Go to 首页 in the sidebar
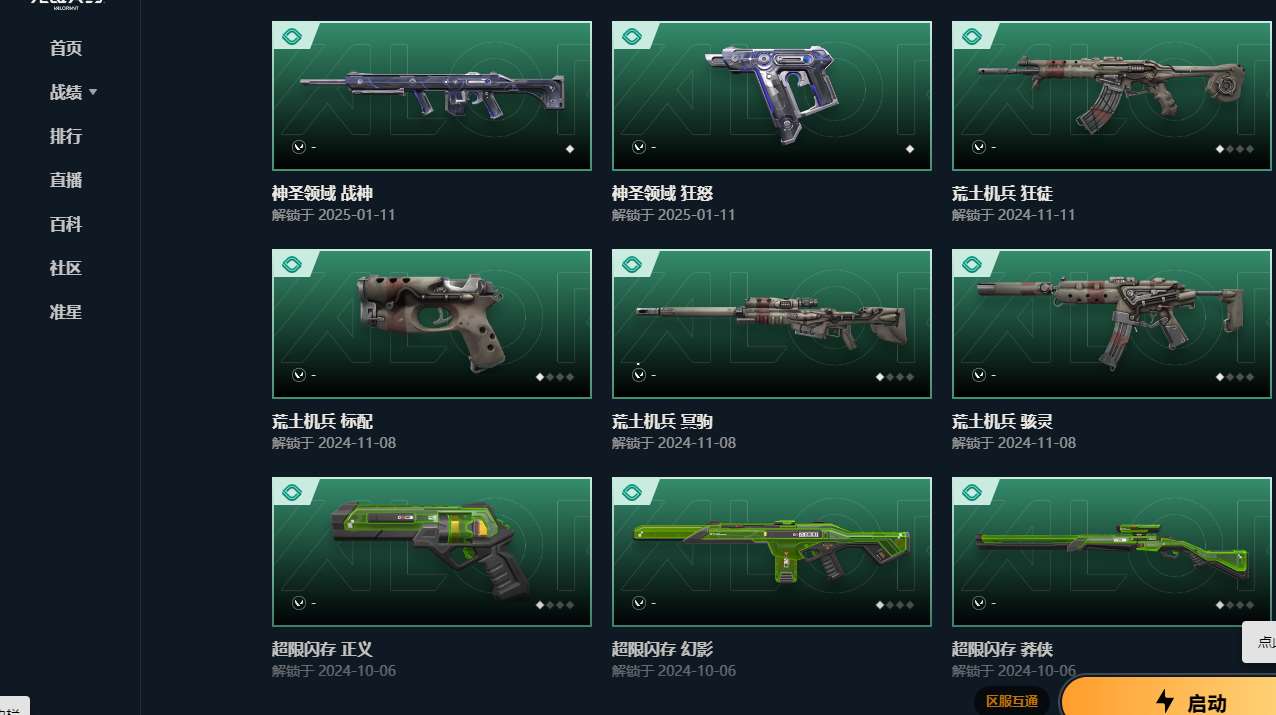The width and height of the screenshot is (1276, 715). (66, 48)
